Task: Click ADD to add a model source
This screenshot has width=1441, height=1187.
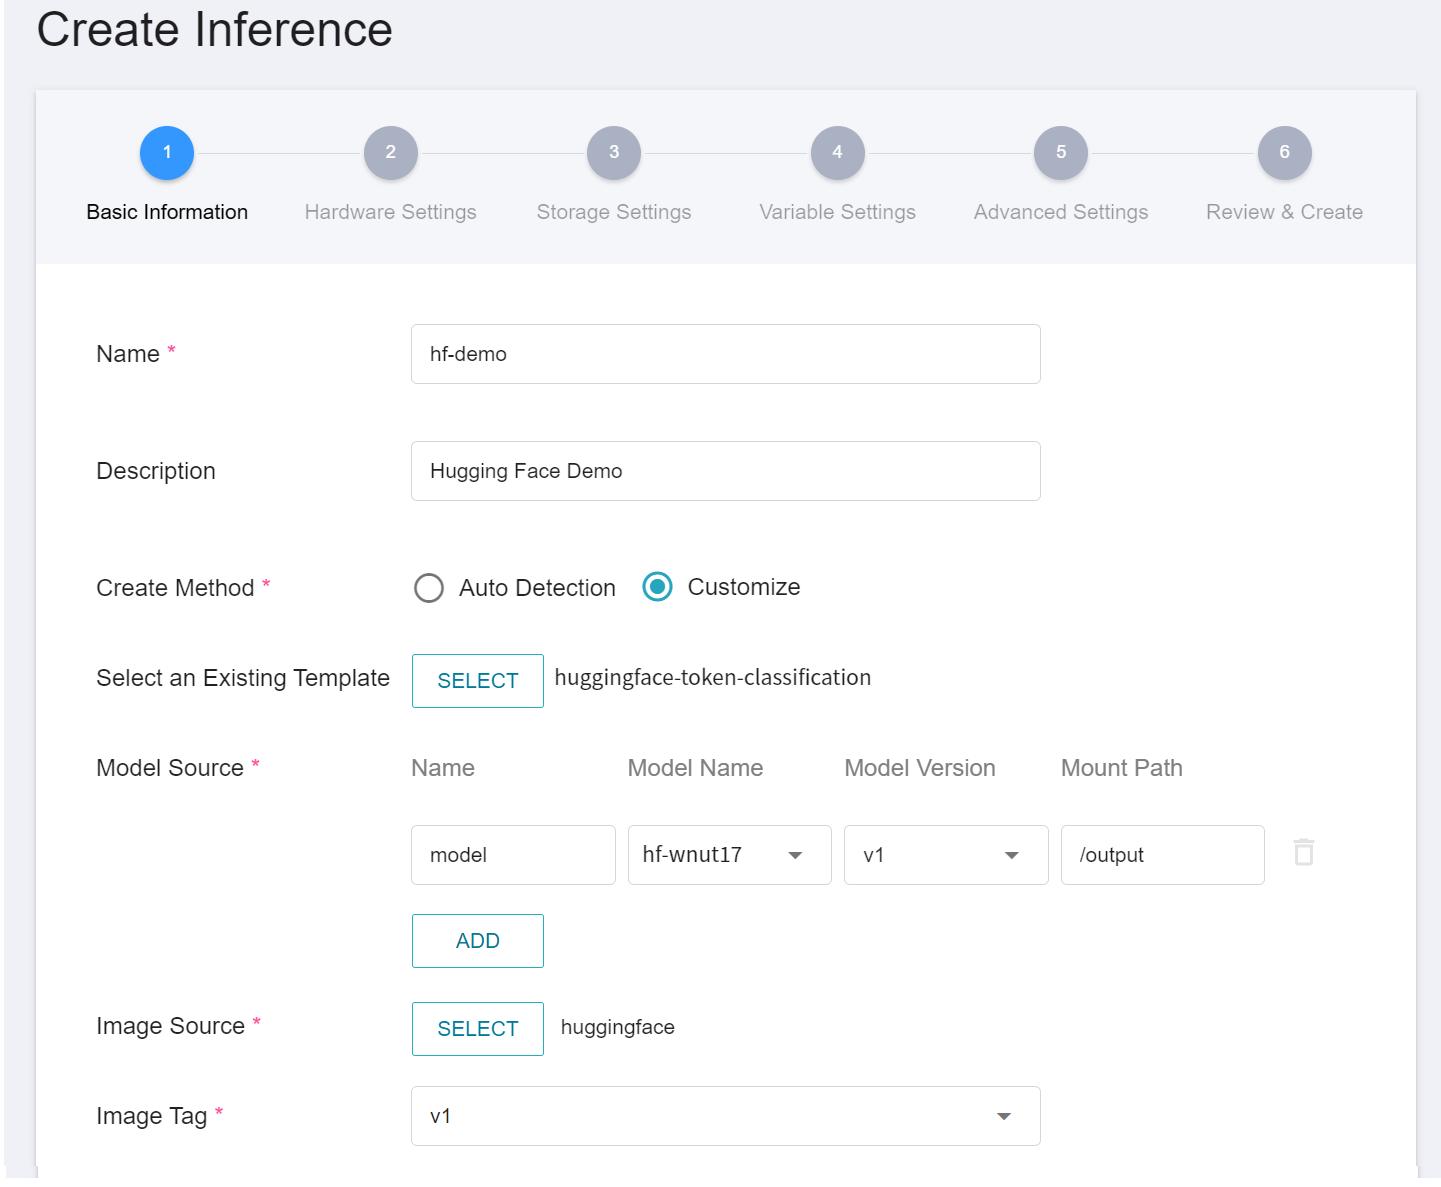Action: (x=478, y=941)
